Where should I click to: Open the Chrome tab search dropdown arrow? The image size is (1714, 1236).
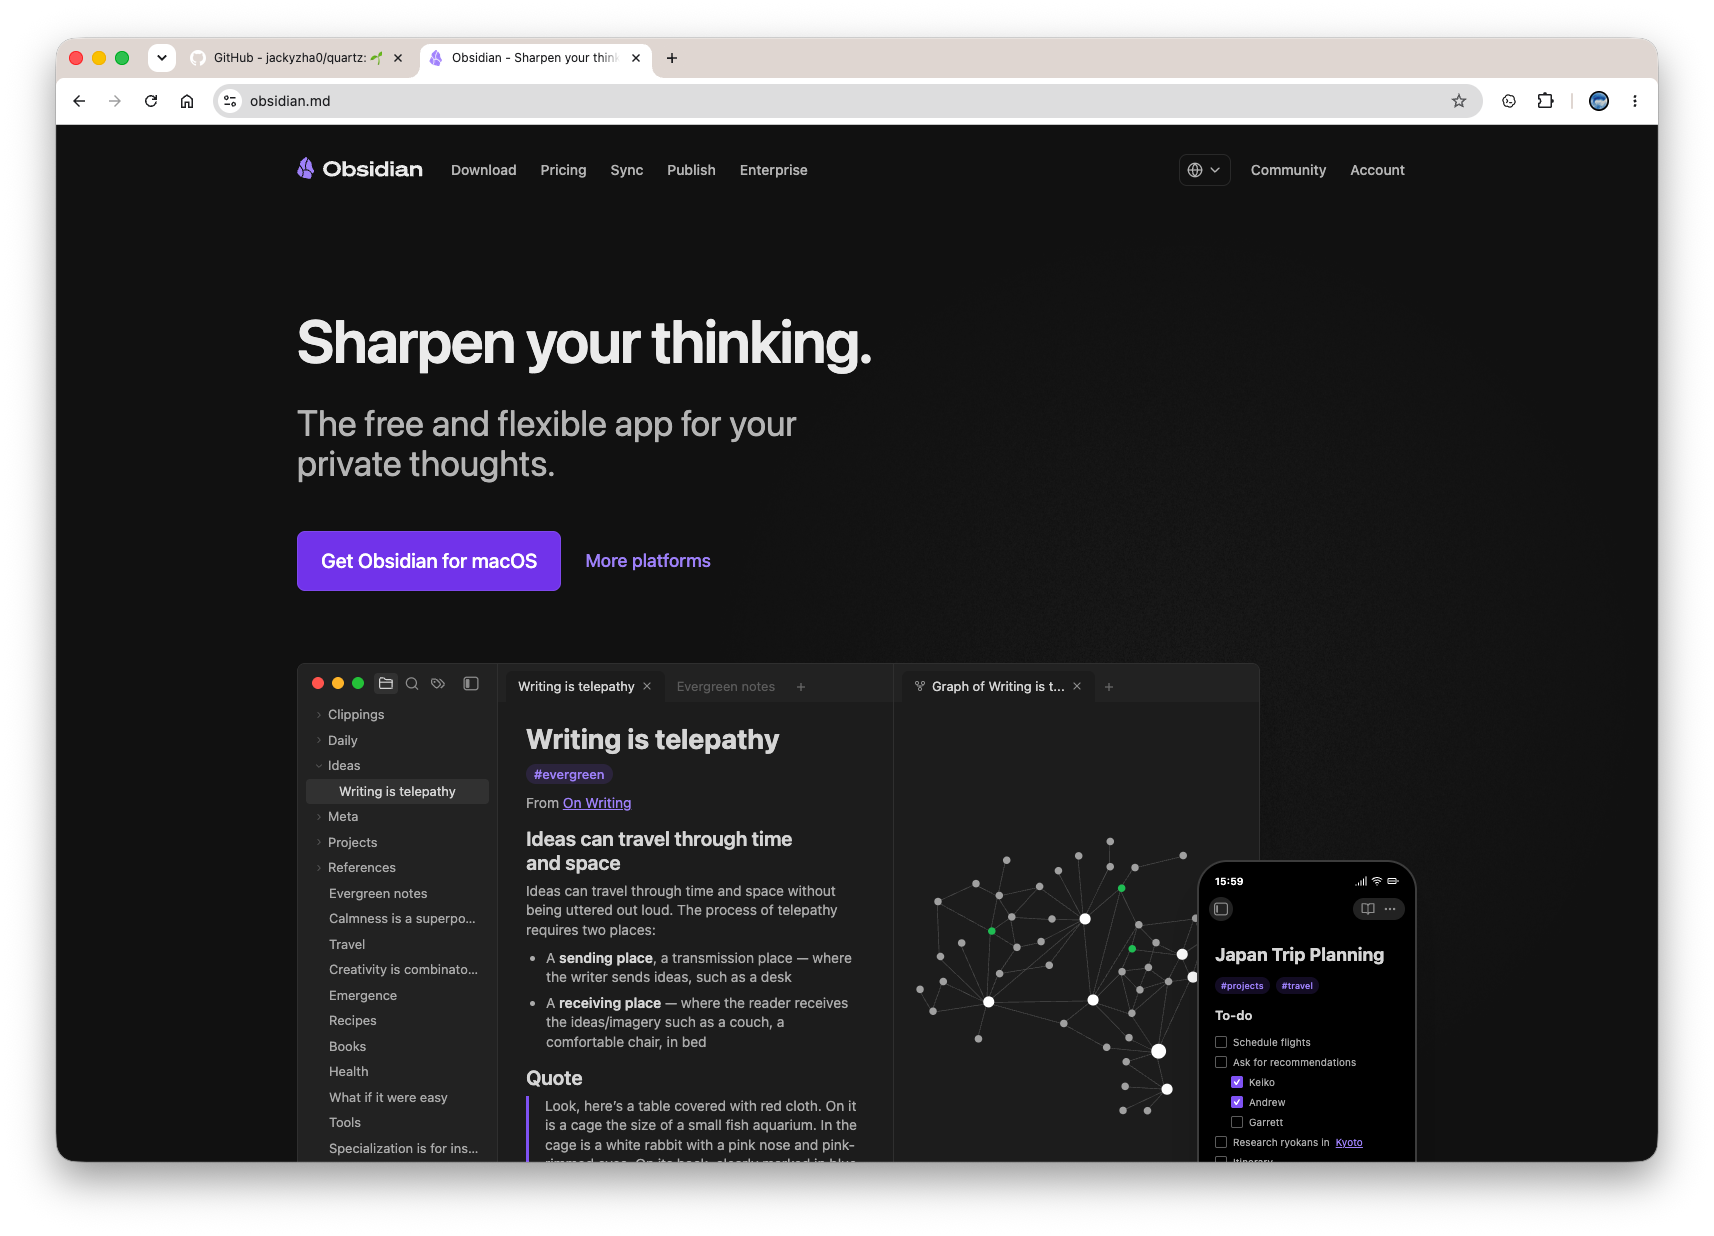point(162,58)
